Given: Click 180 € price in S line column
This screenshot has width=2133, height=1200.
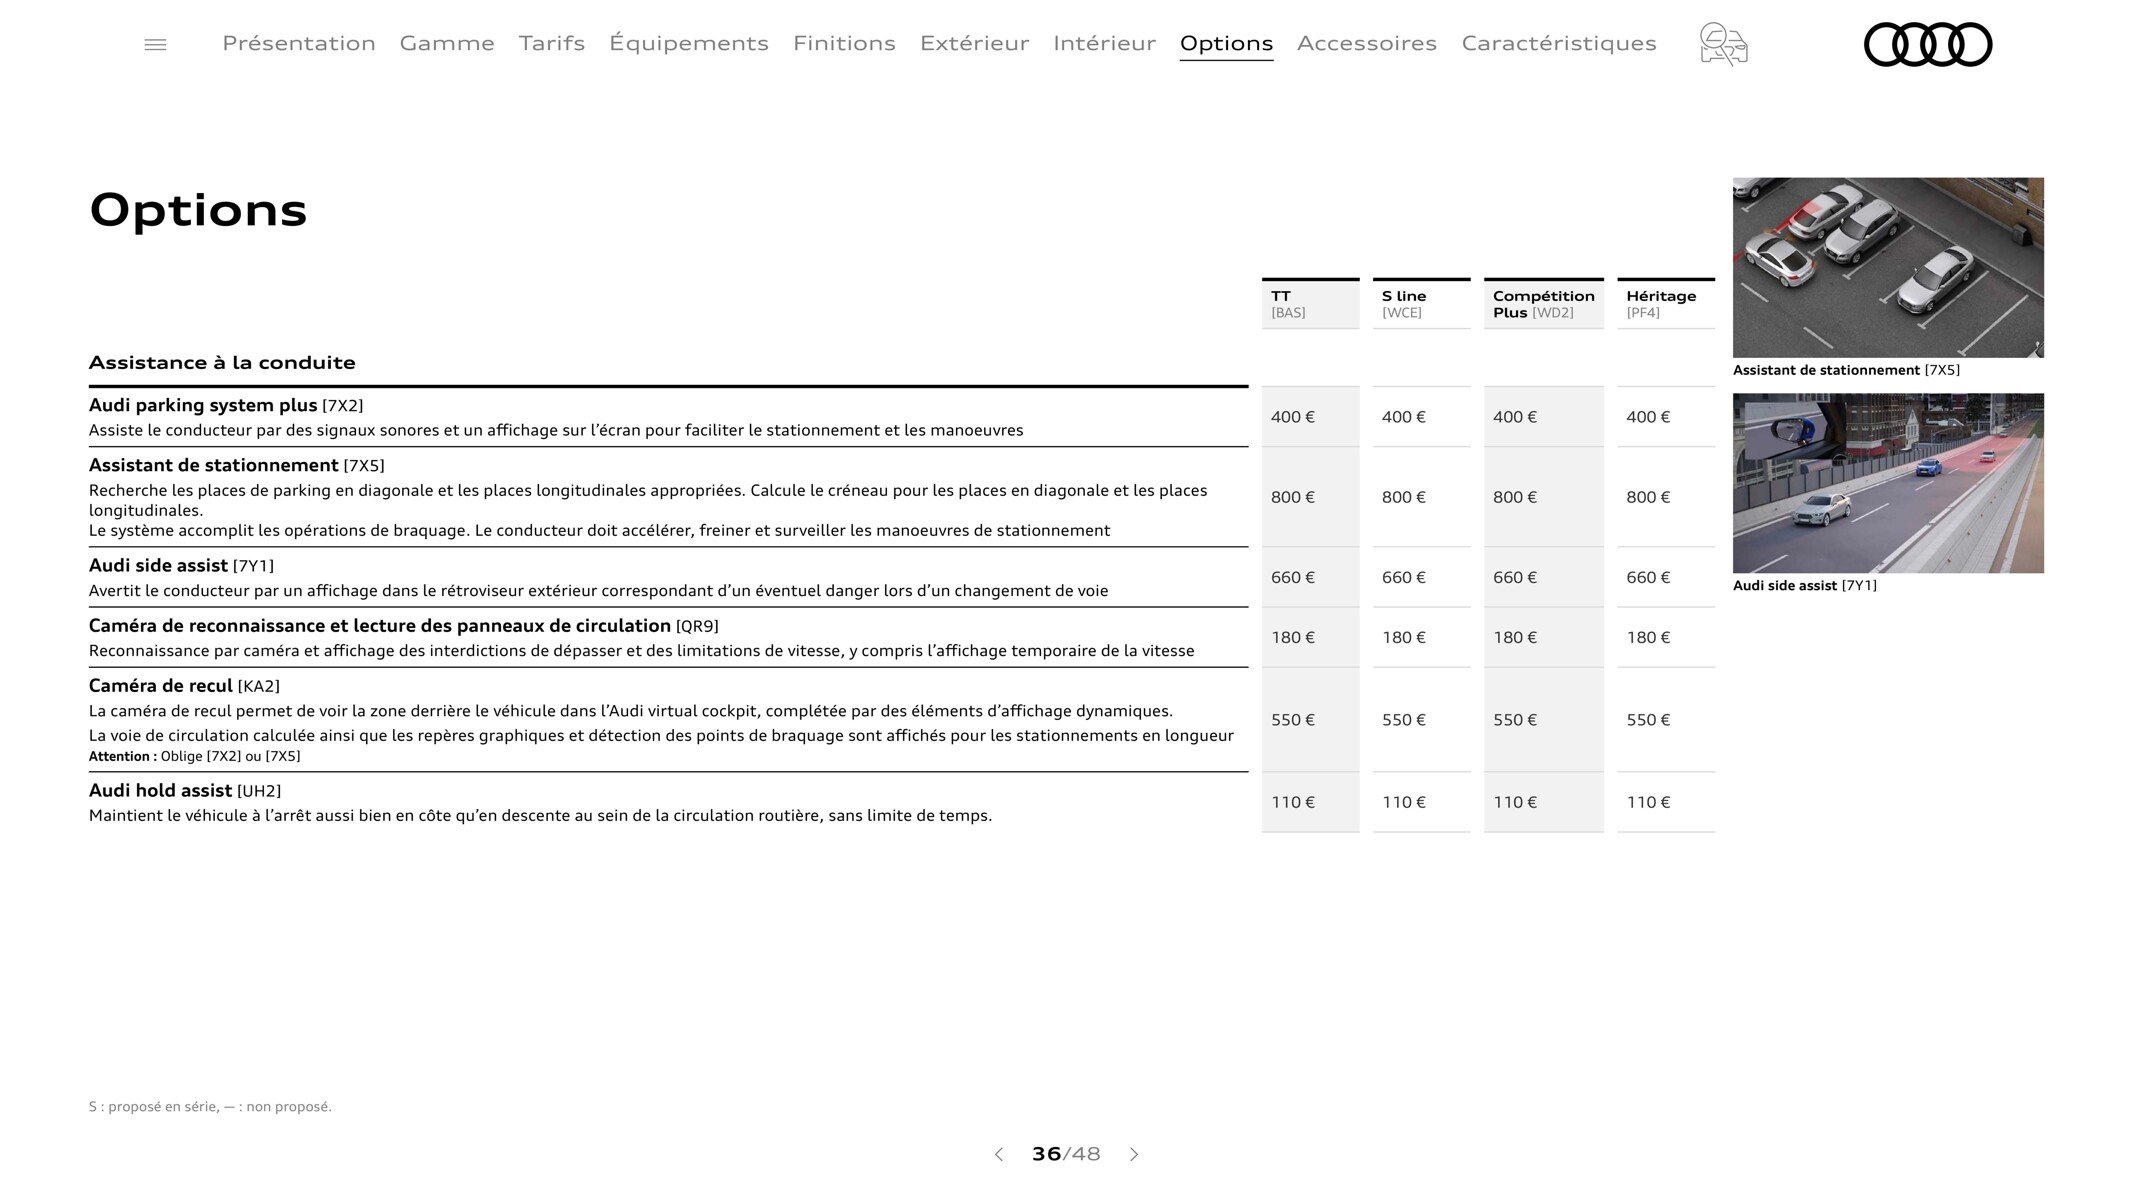Looking at the screenshot, I should tap(1404, 637).
